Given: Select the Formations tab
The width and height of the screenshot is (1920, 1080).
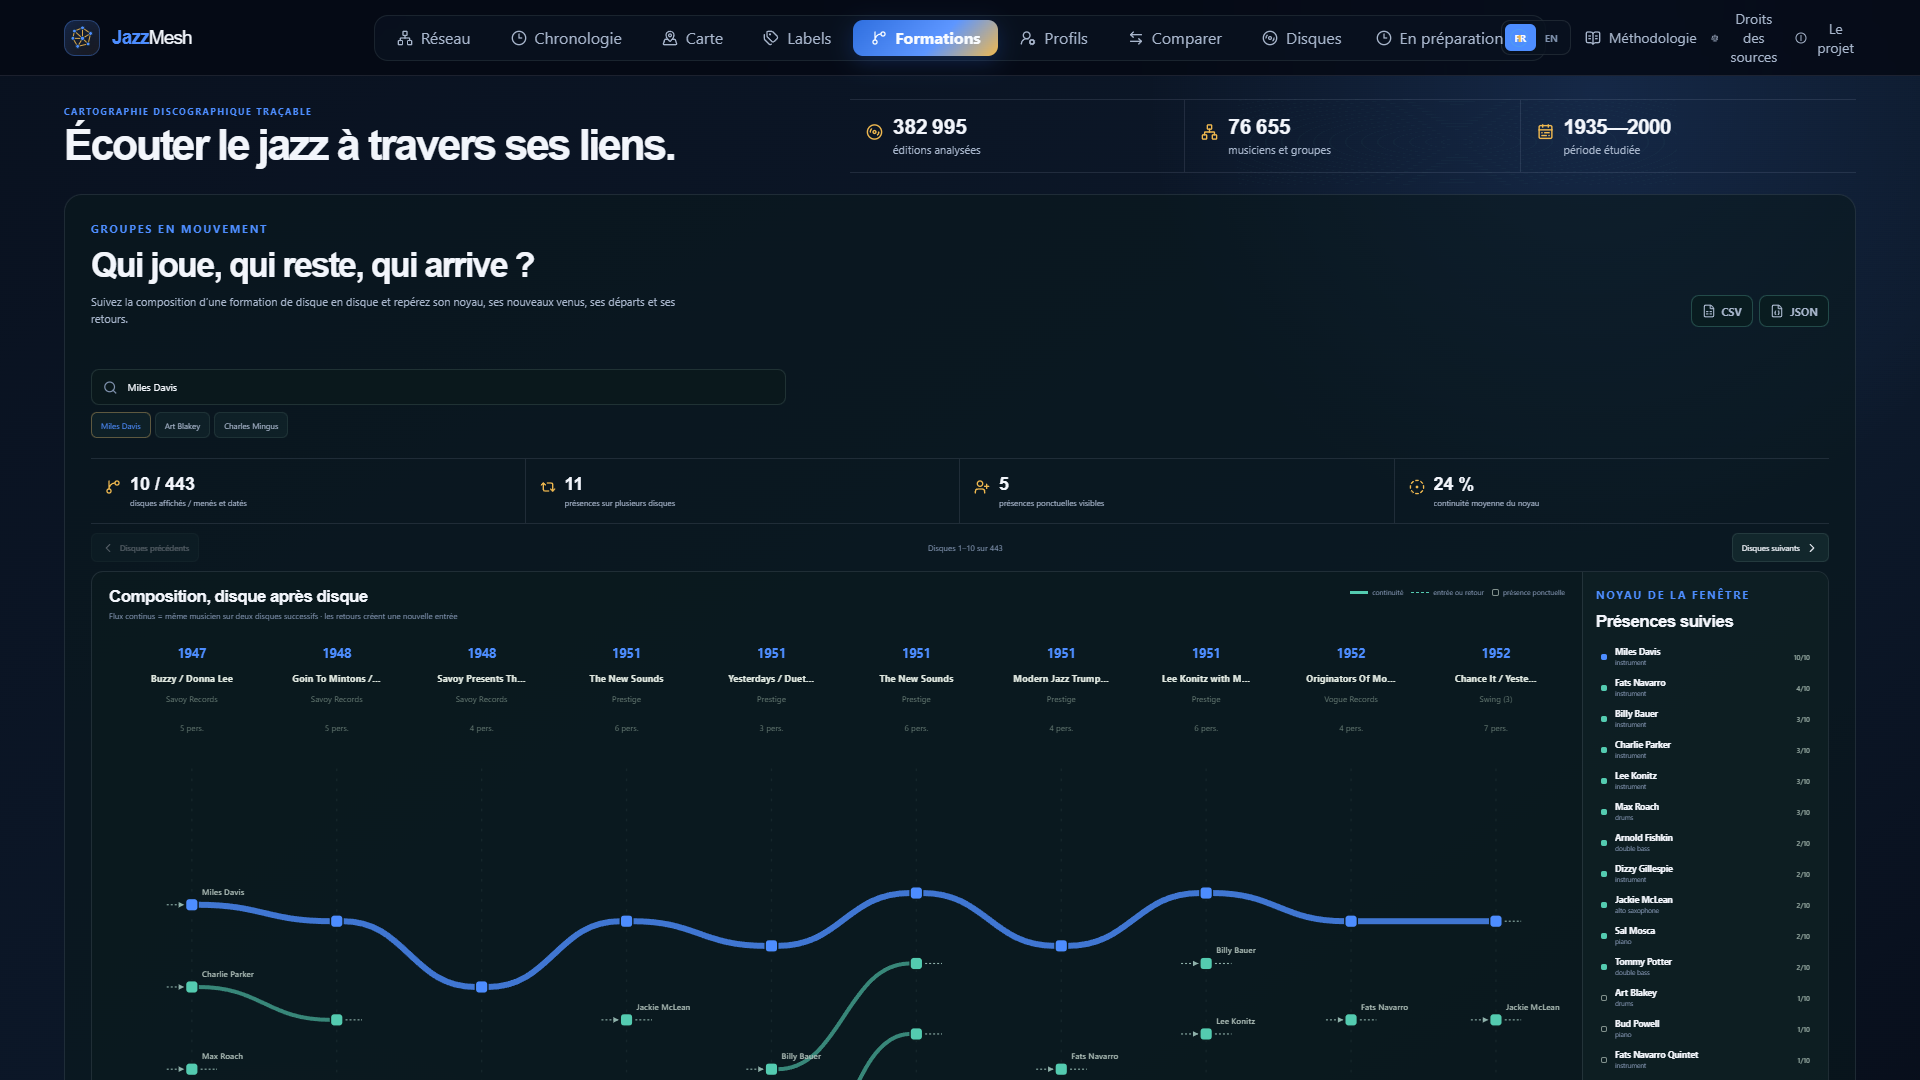Looking at the screenshot, I should pos(925,38).
